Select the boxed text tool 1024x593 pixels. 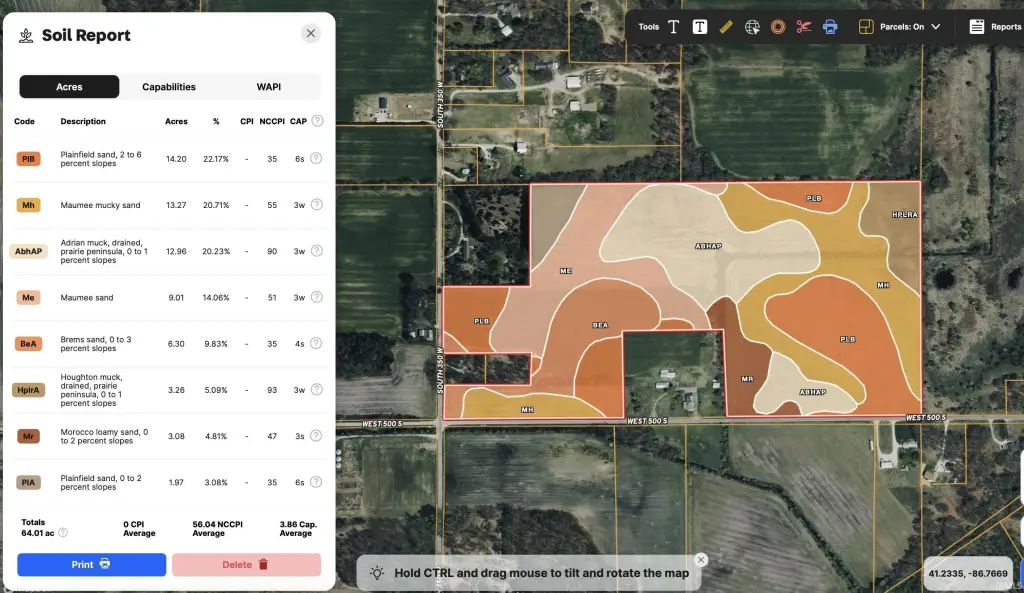coord(700,27)
